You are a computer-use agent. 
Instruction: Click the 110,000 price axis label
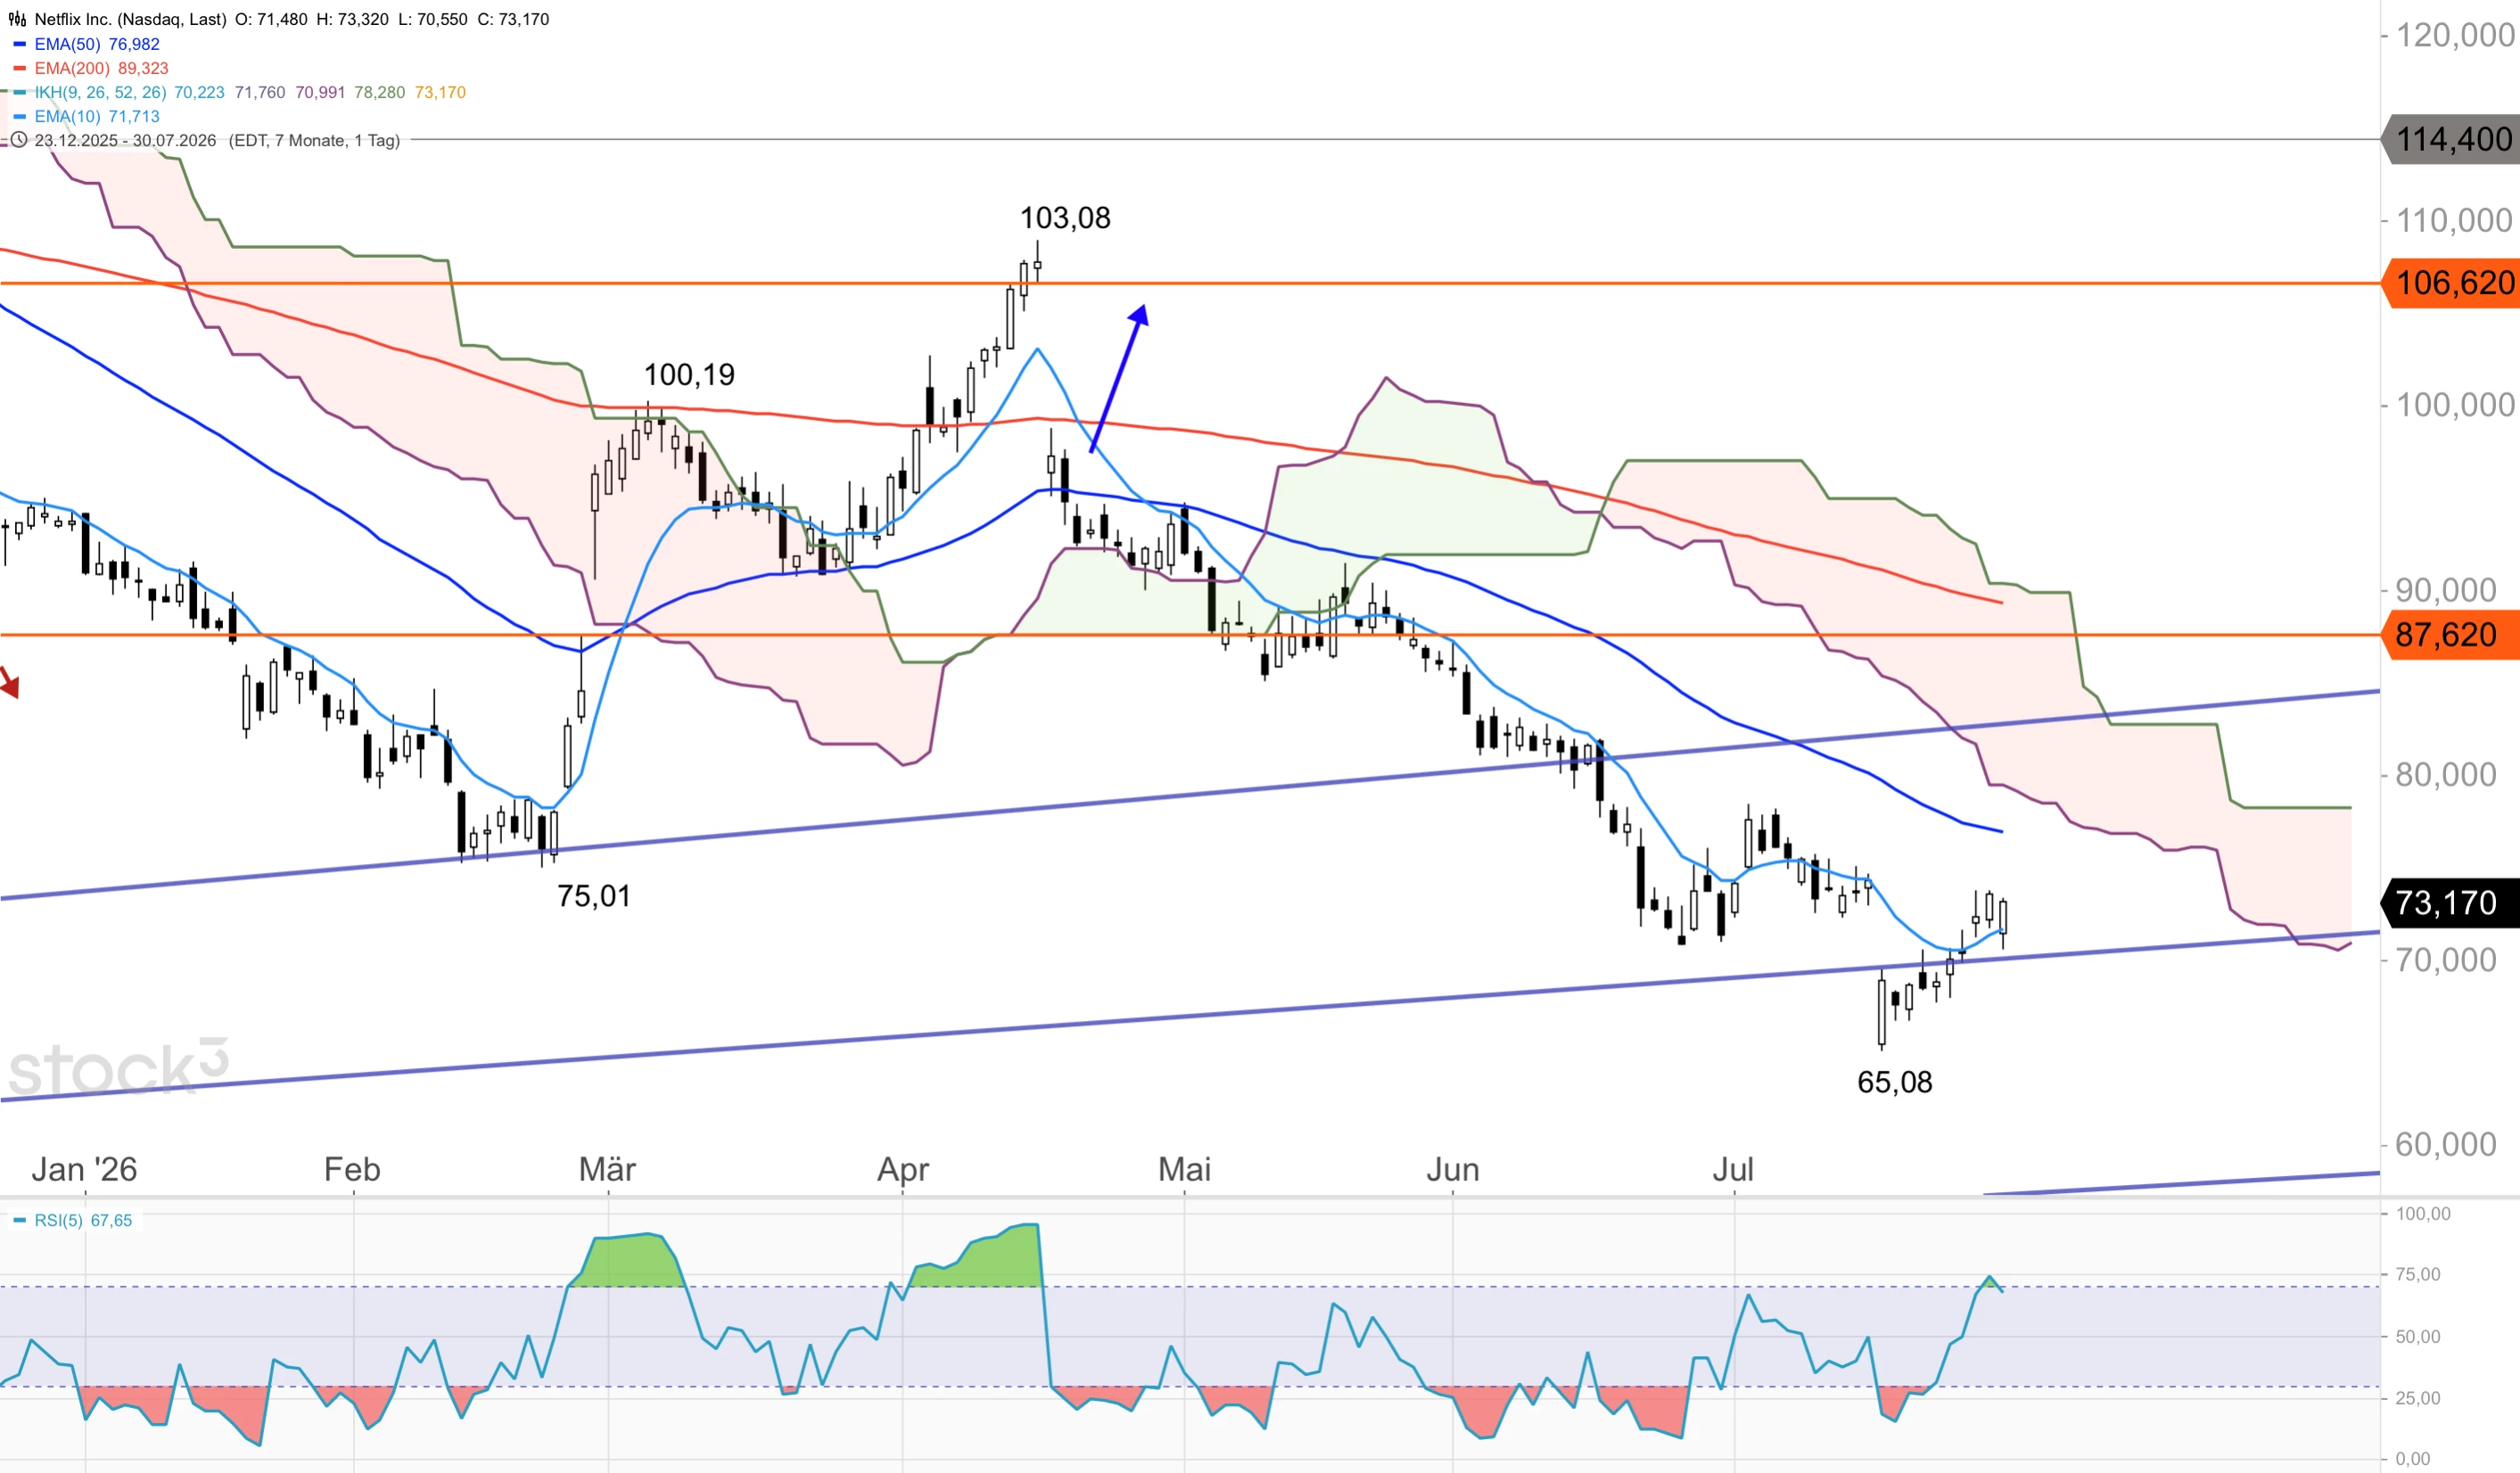click(x=2455, y=220)
